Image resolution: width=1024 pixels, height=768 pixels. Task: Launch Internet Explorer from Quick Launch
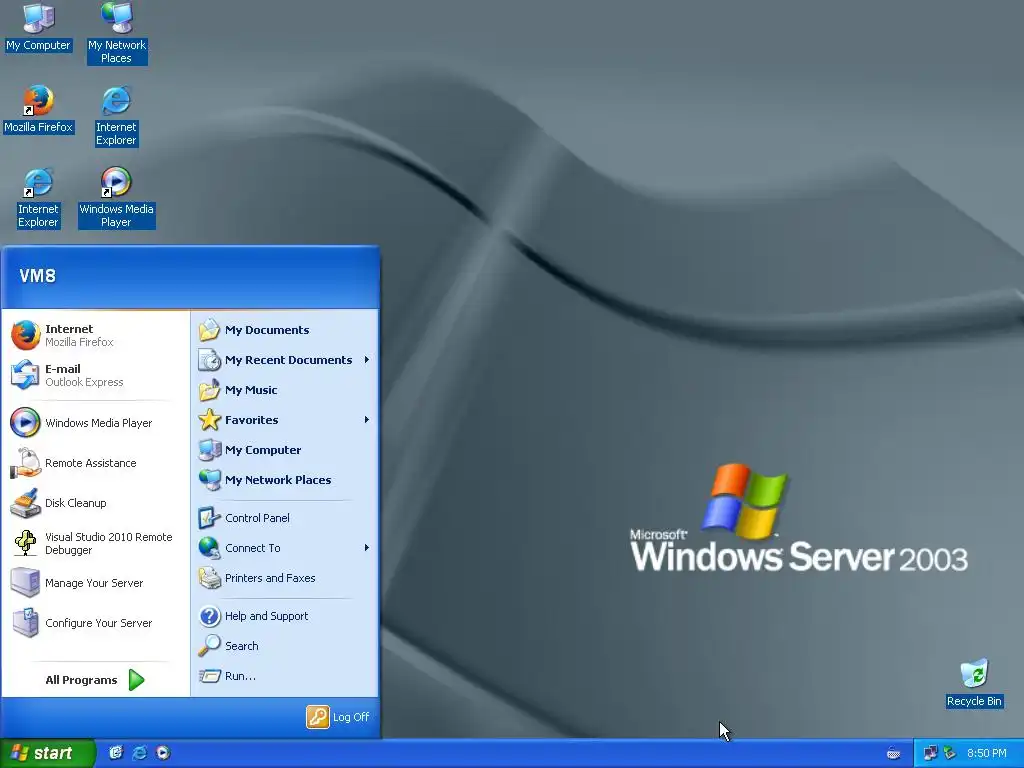pos(139,753)
